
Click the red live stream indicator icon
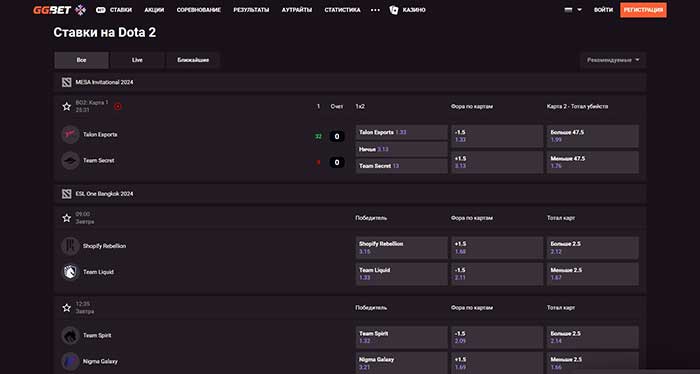118,107
